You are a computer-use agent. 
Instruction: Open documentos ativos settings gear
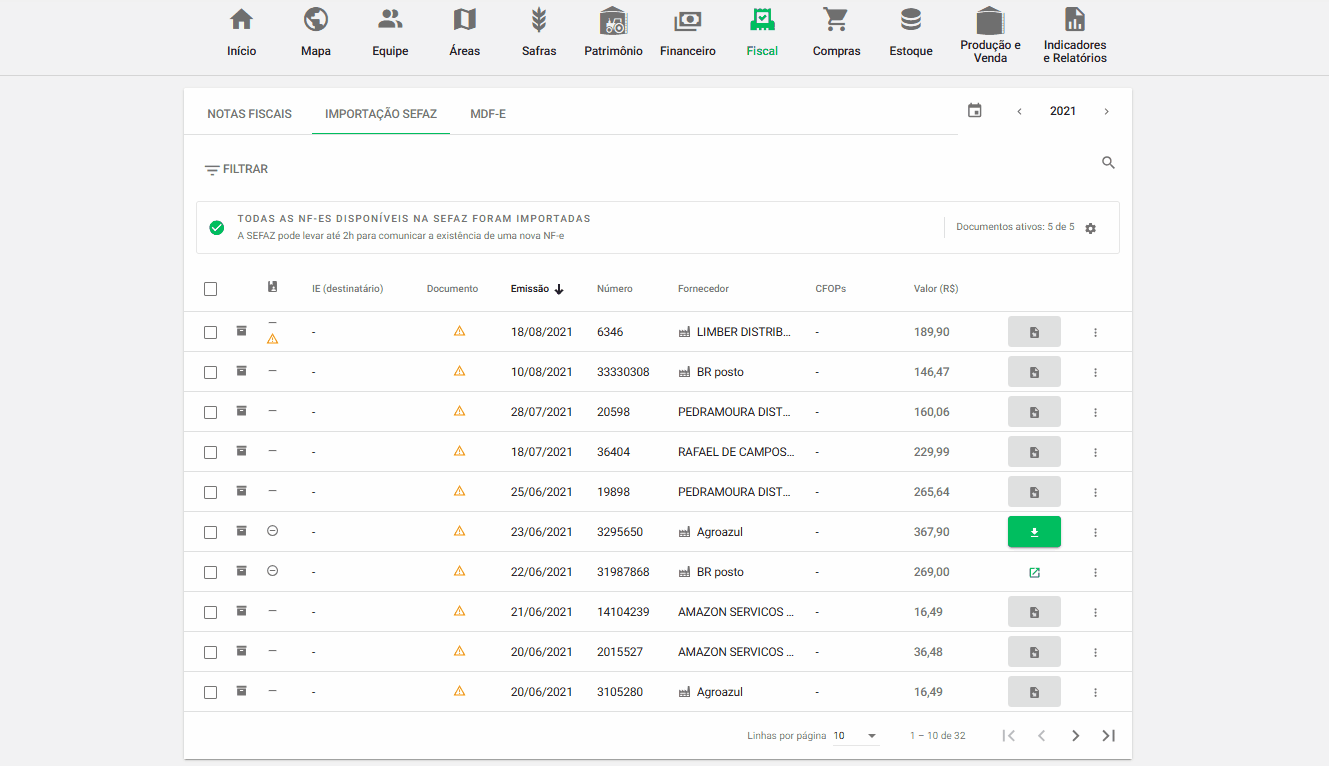pos(1090,228)
